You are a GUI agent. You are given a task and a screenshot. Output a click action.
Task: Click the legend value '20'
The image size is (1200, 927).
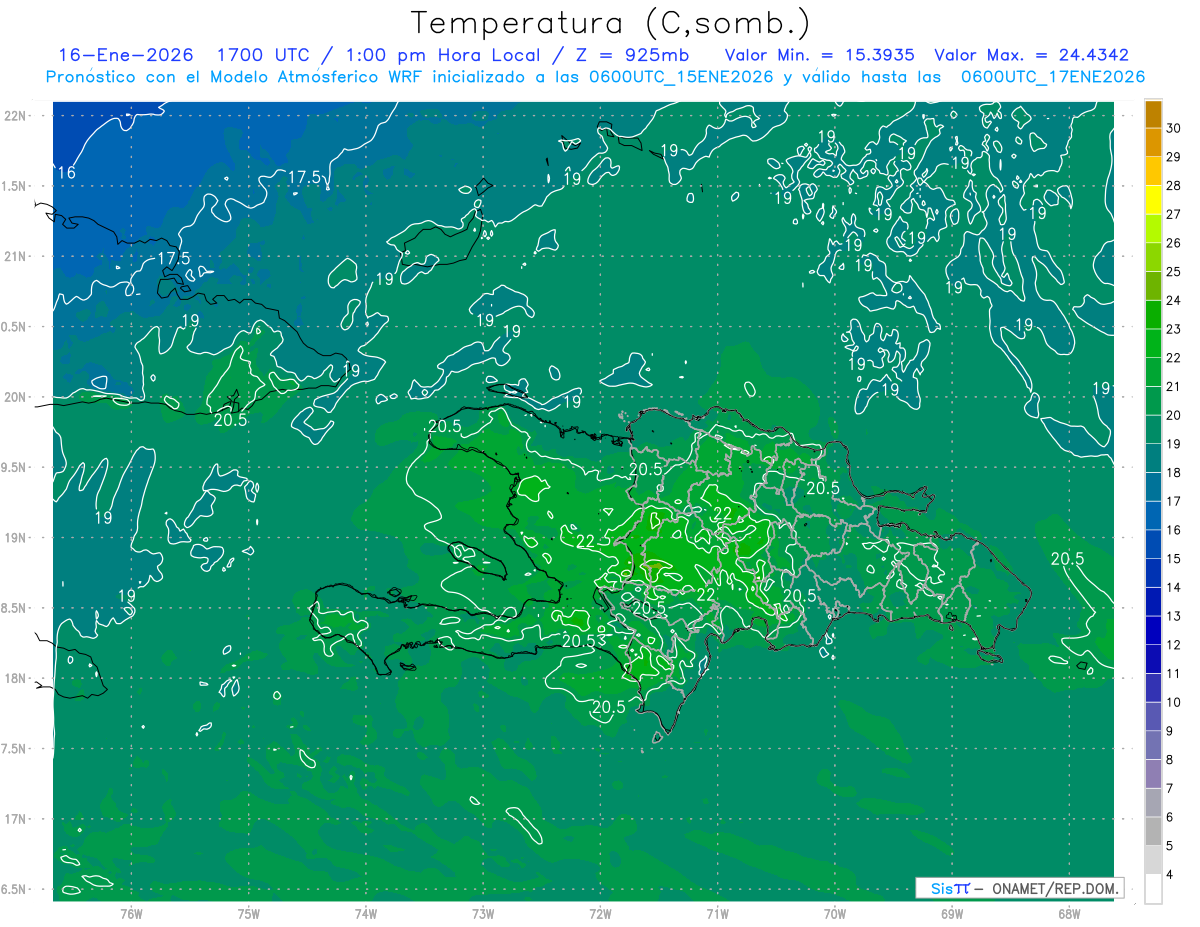1174,415
